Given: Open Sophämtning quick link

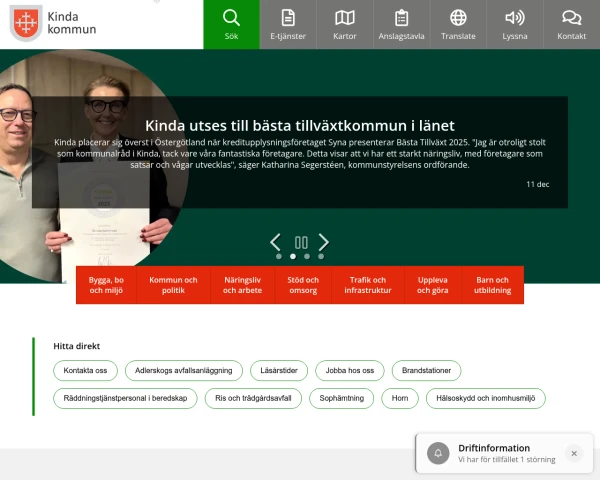Looking at the screenshot, I should tap(342, 398).
